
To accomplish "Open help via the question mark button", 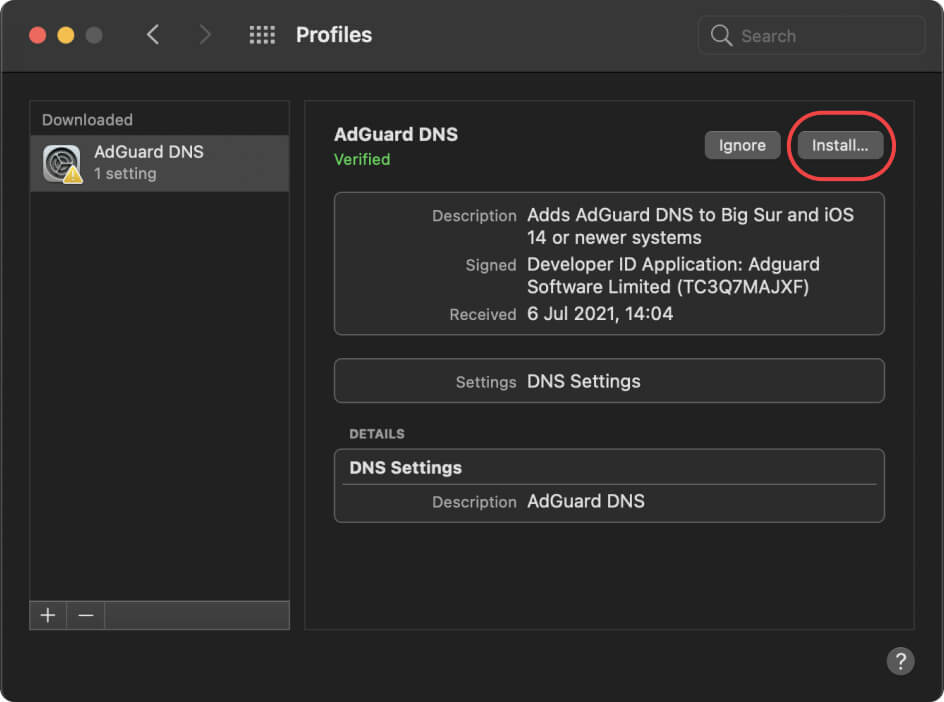I will pyautogui.click(x=899, y=661).
